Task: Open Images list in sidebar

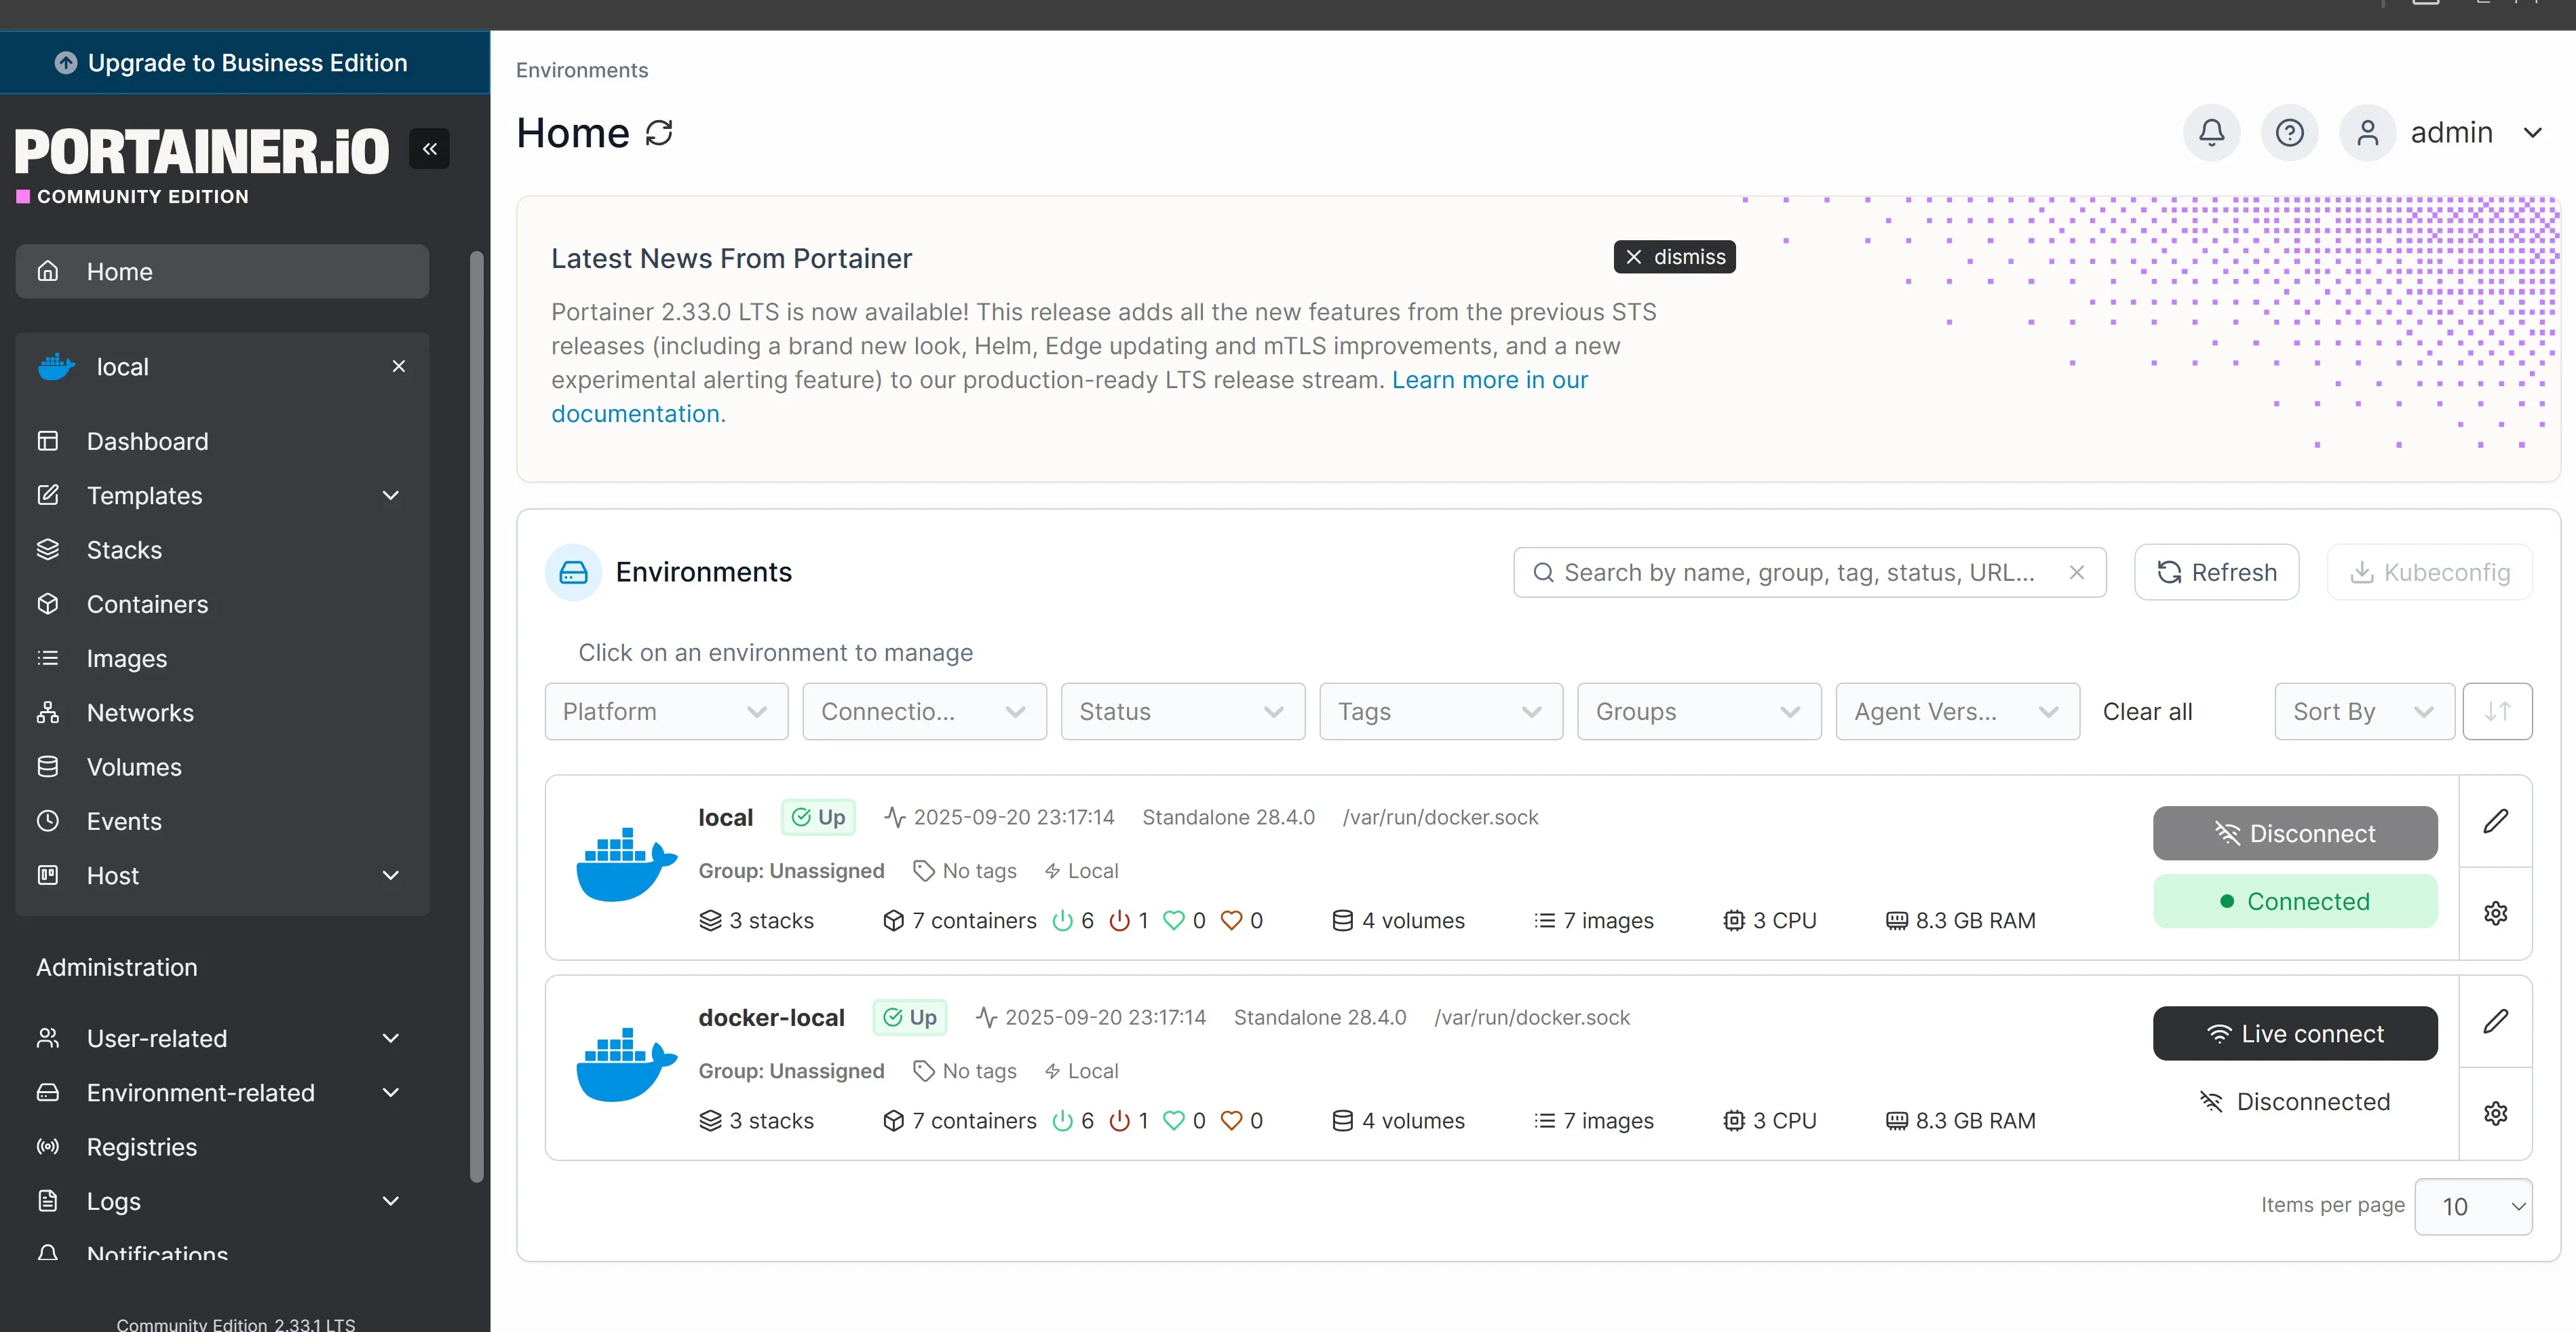Action: pos(222,658)
